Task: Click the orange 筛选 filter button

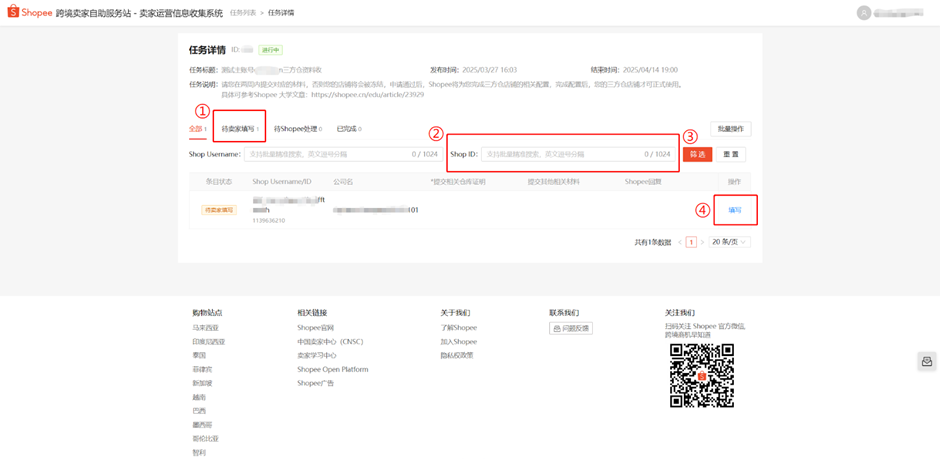Action: [697, 154]
